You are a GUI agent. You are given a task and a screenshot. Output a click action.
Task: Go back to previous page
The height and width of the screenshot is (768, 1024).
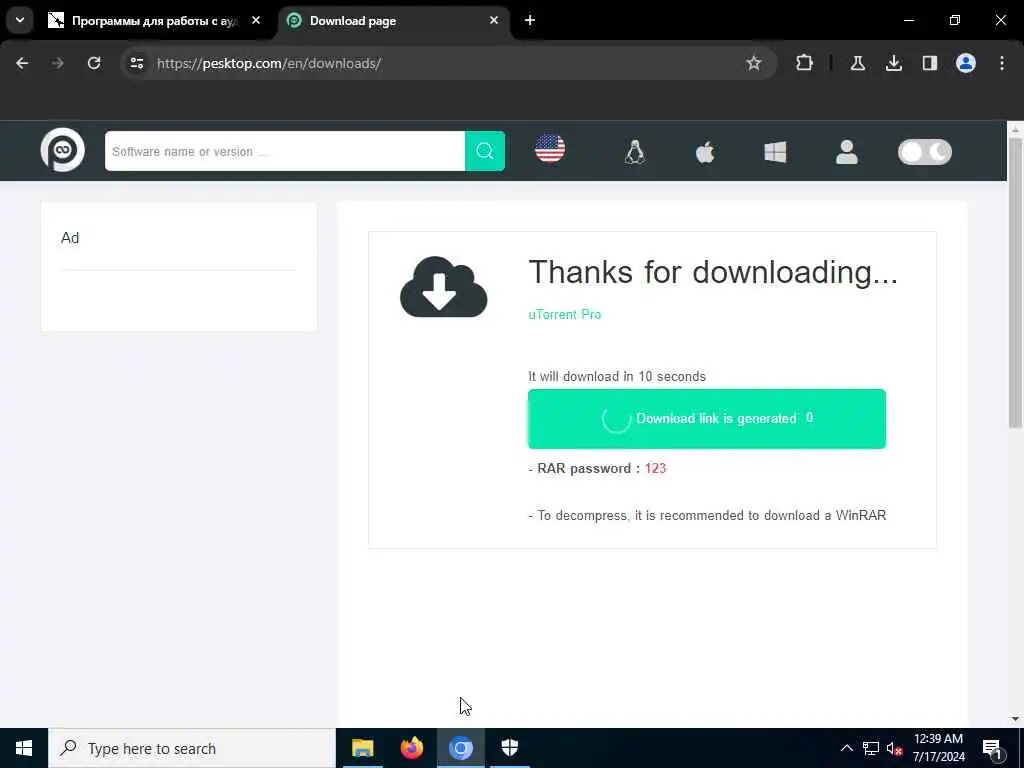tap(22, 63)
